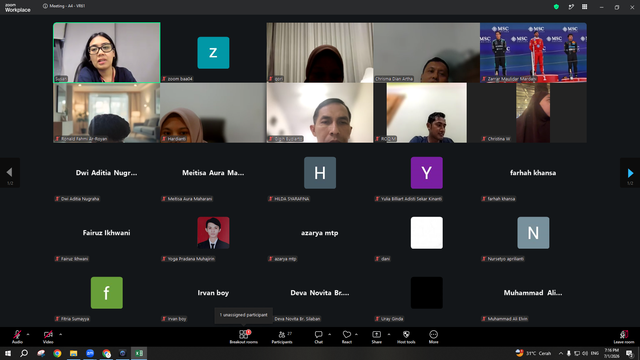Open the Windows Start menu
The image size is (640, 360).
(8, 353)
